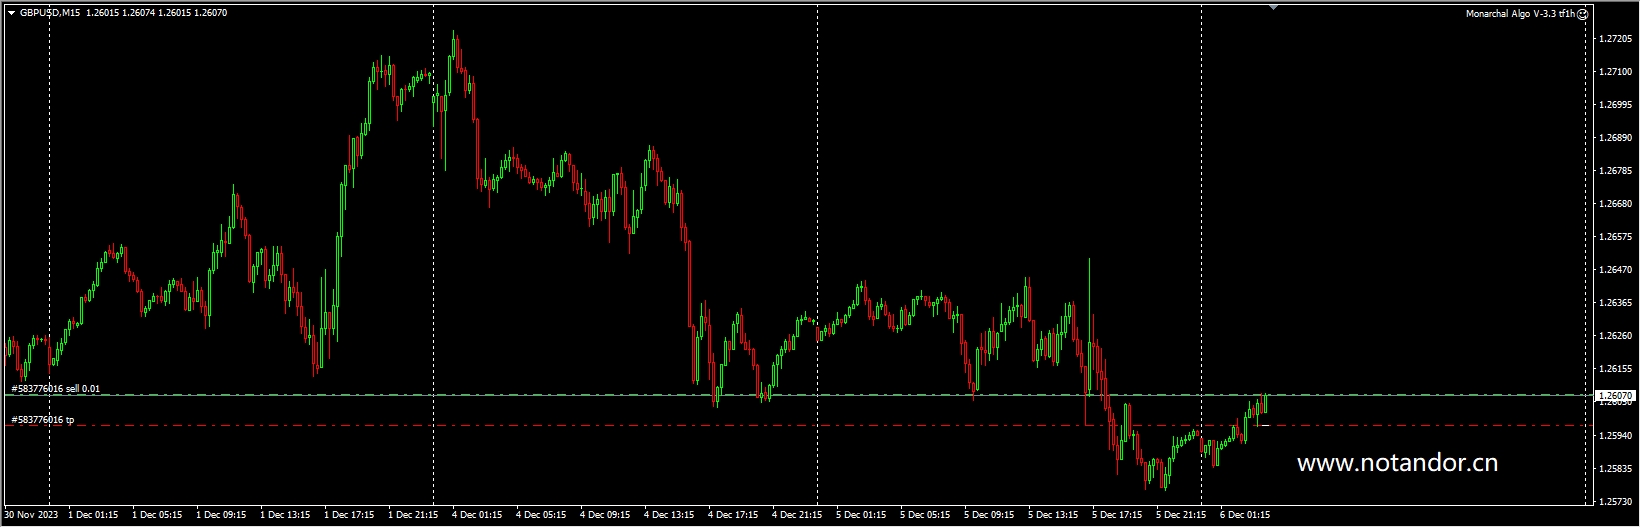Select the #583776016 sell 0.01 order label

(55, 389)
